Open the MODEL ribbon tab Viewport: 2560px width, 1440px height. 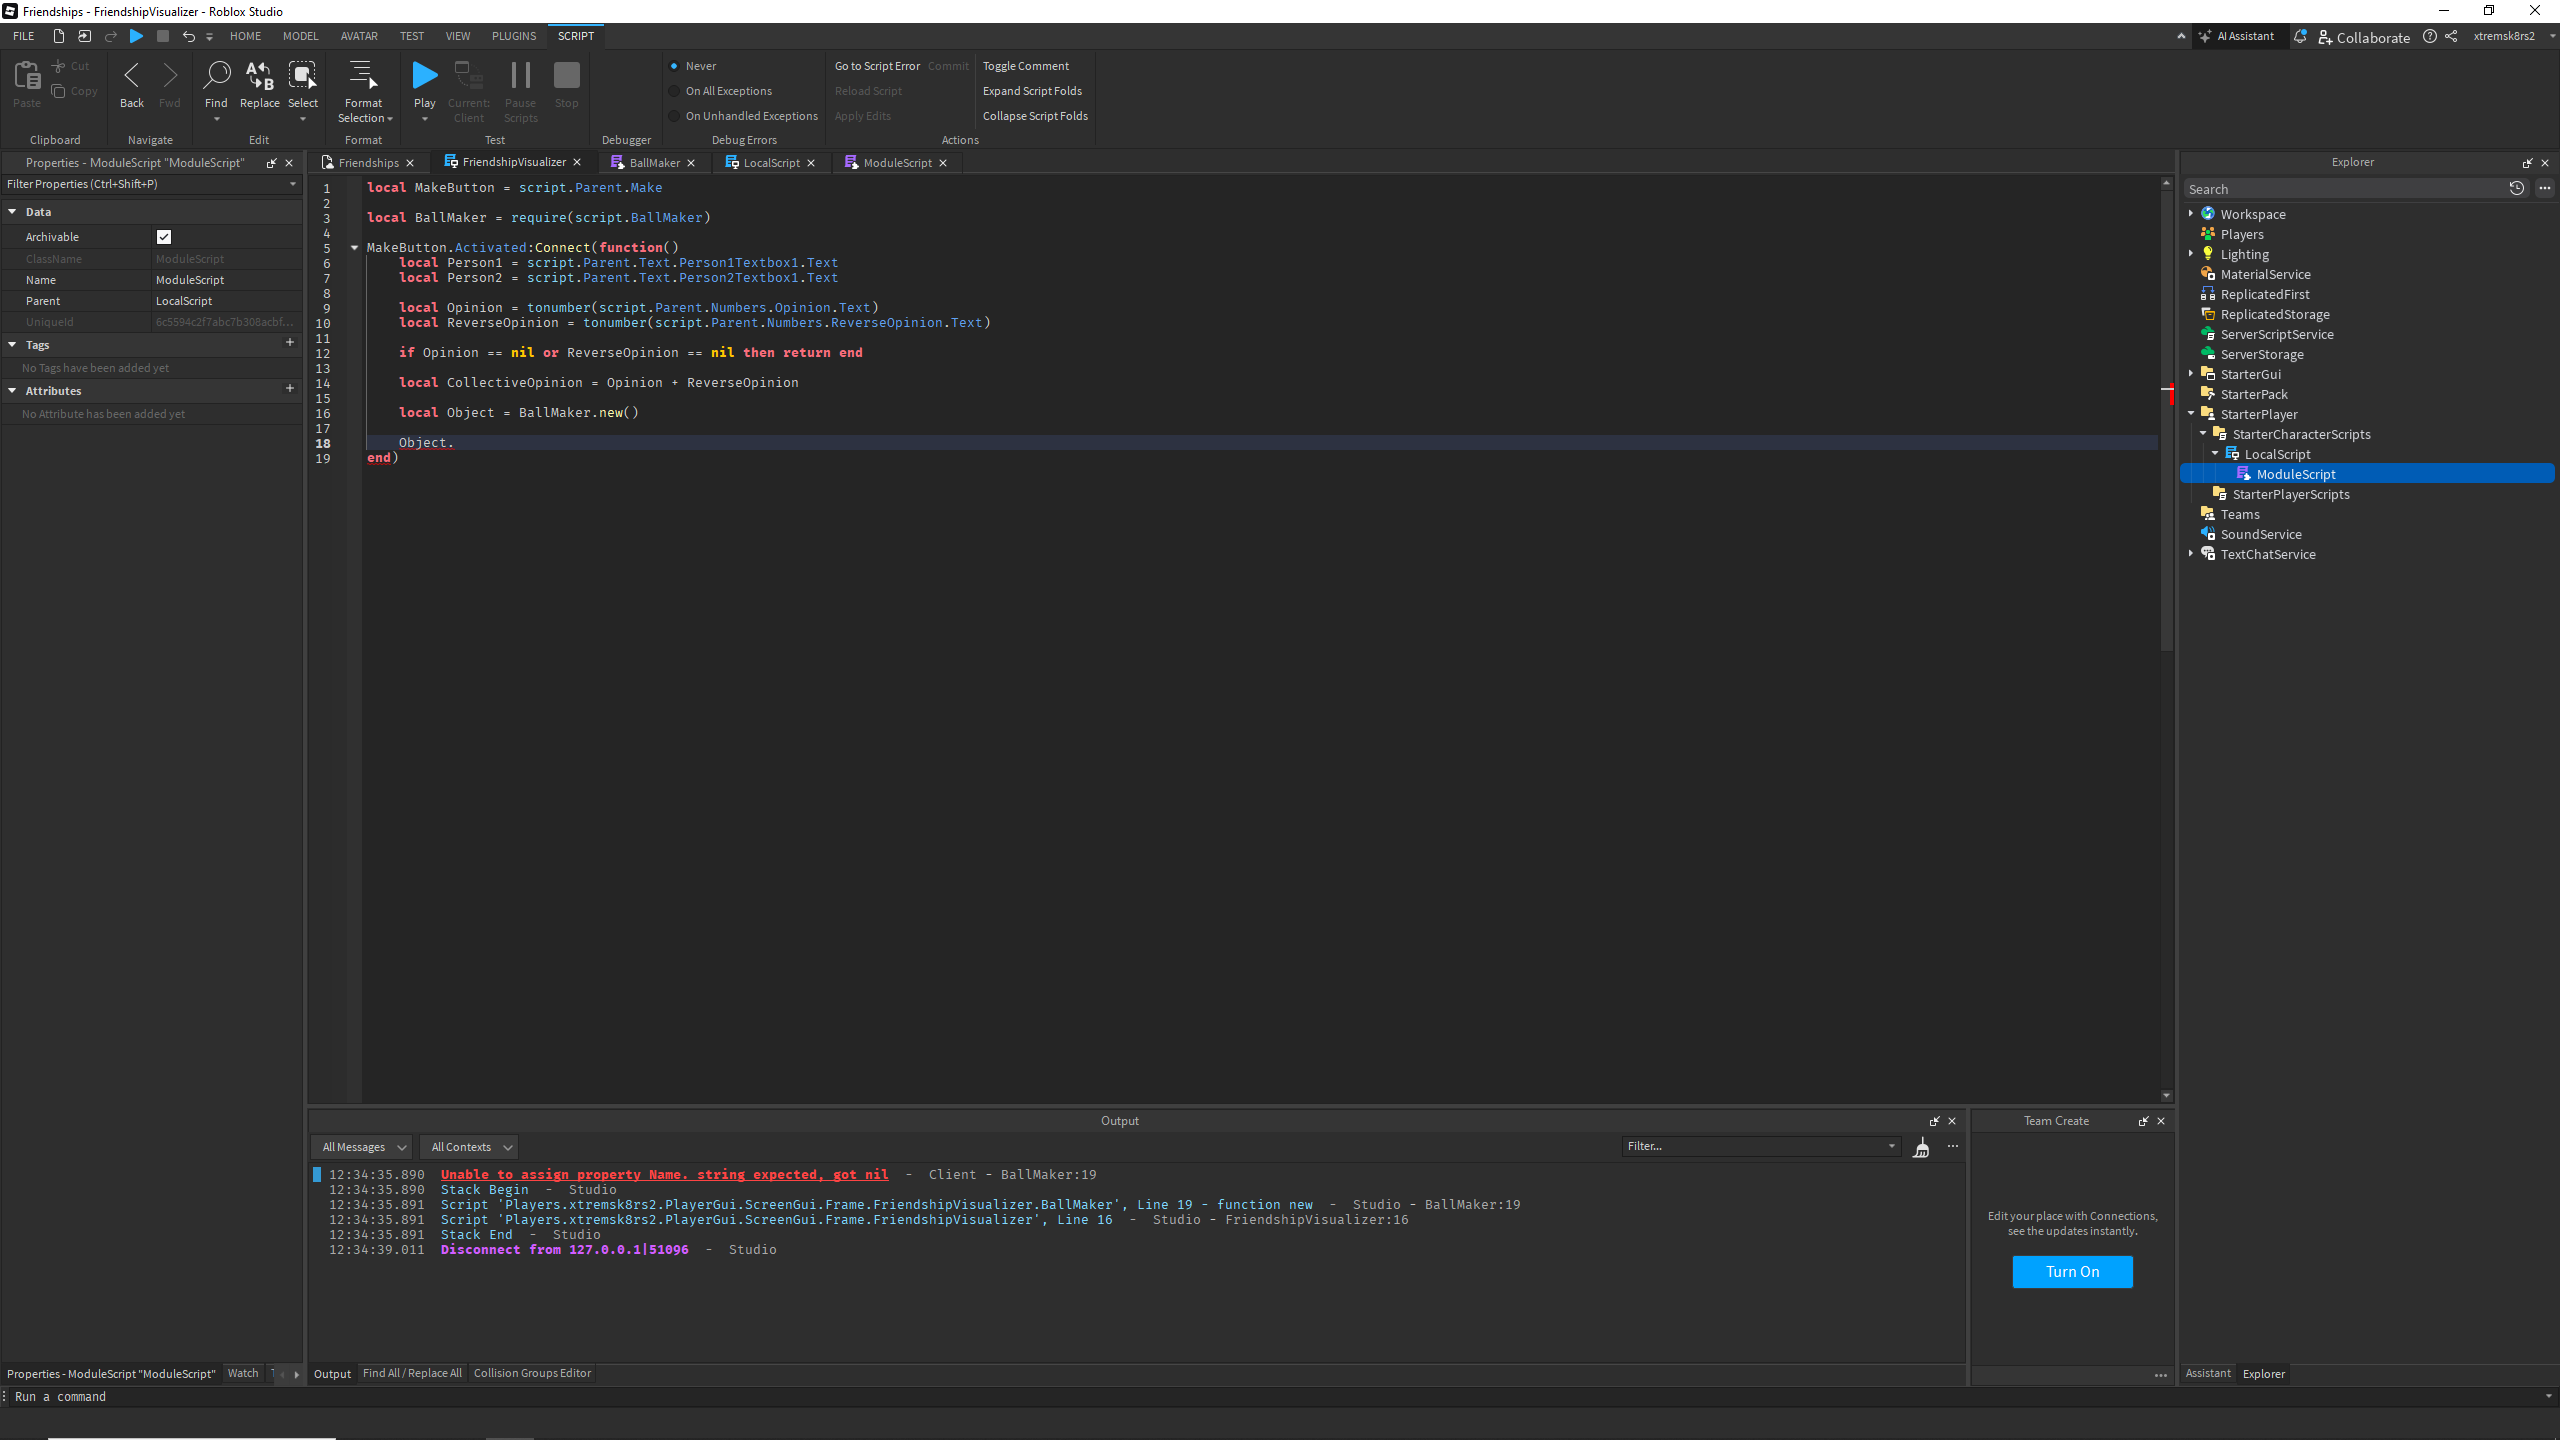300,36
